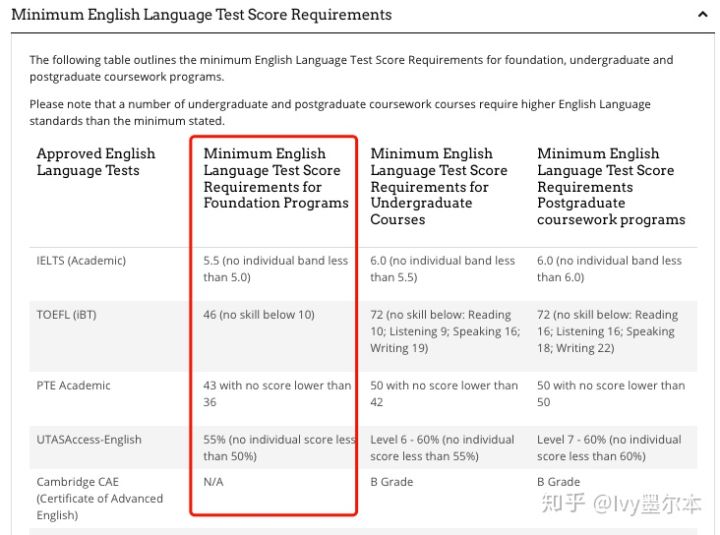Click UTASAccess foundation cell '55% ... less than 50%'

279,448
